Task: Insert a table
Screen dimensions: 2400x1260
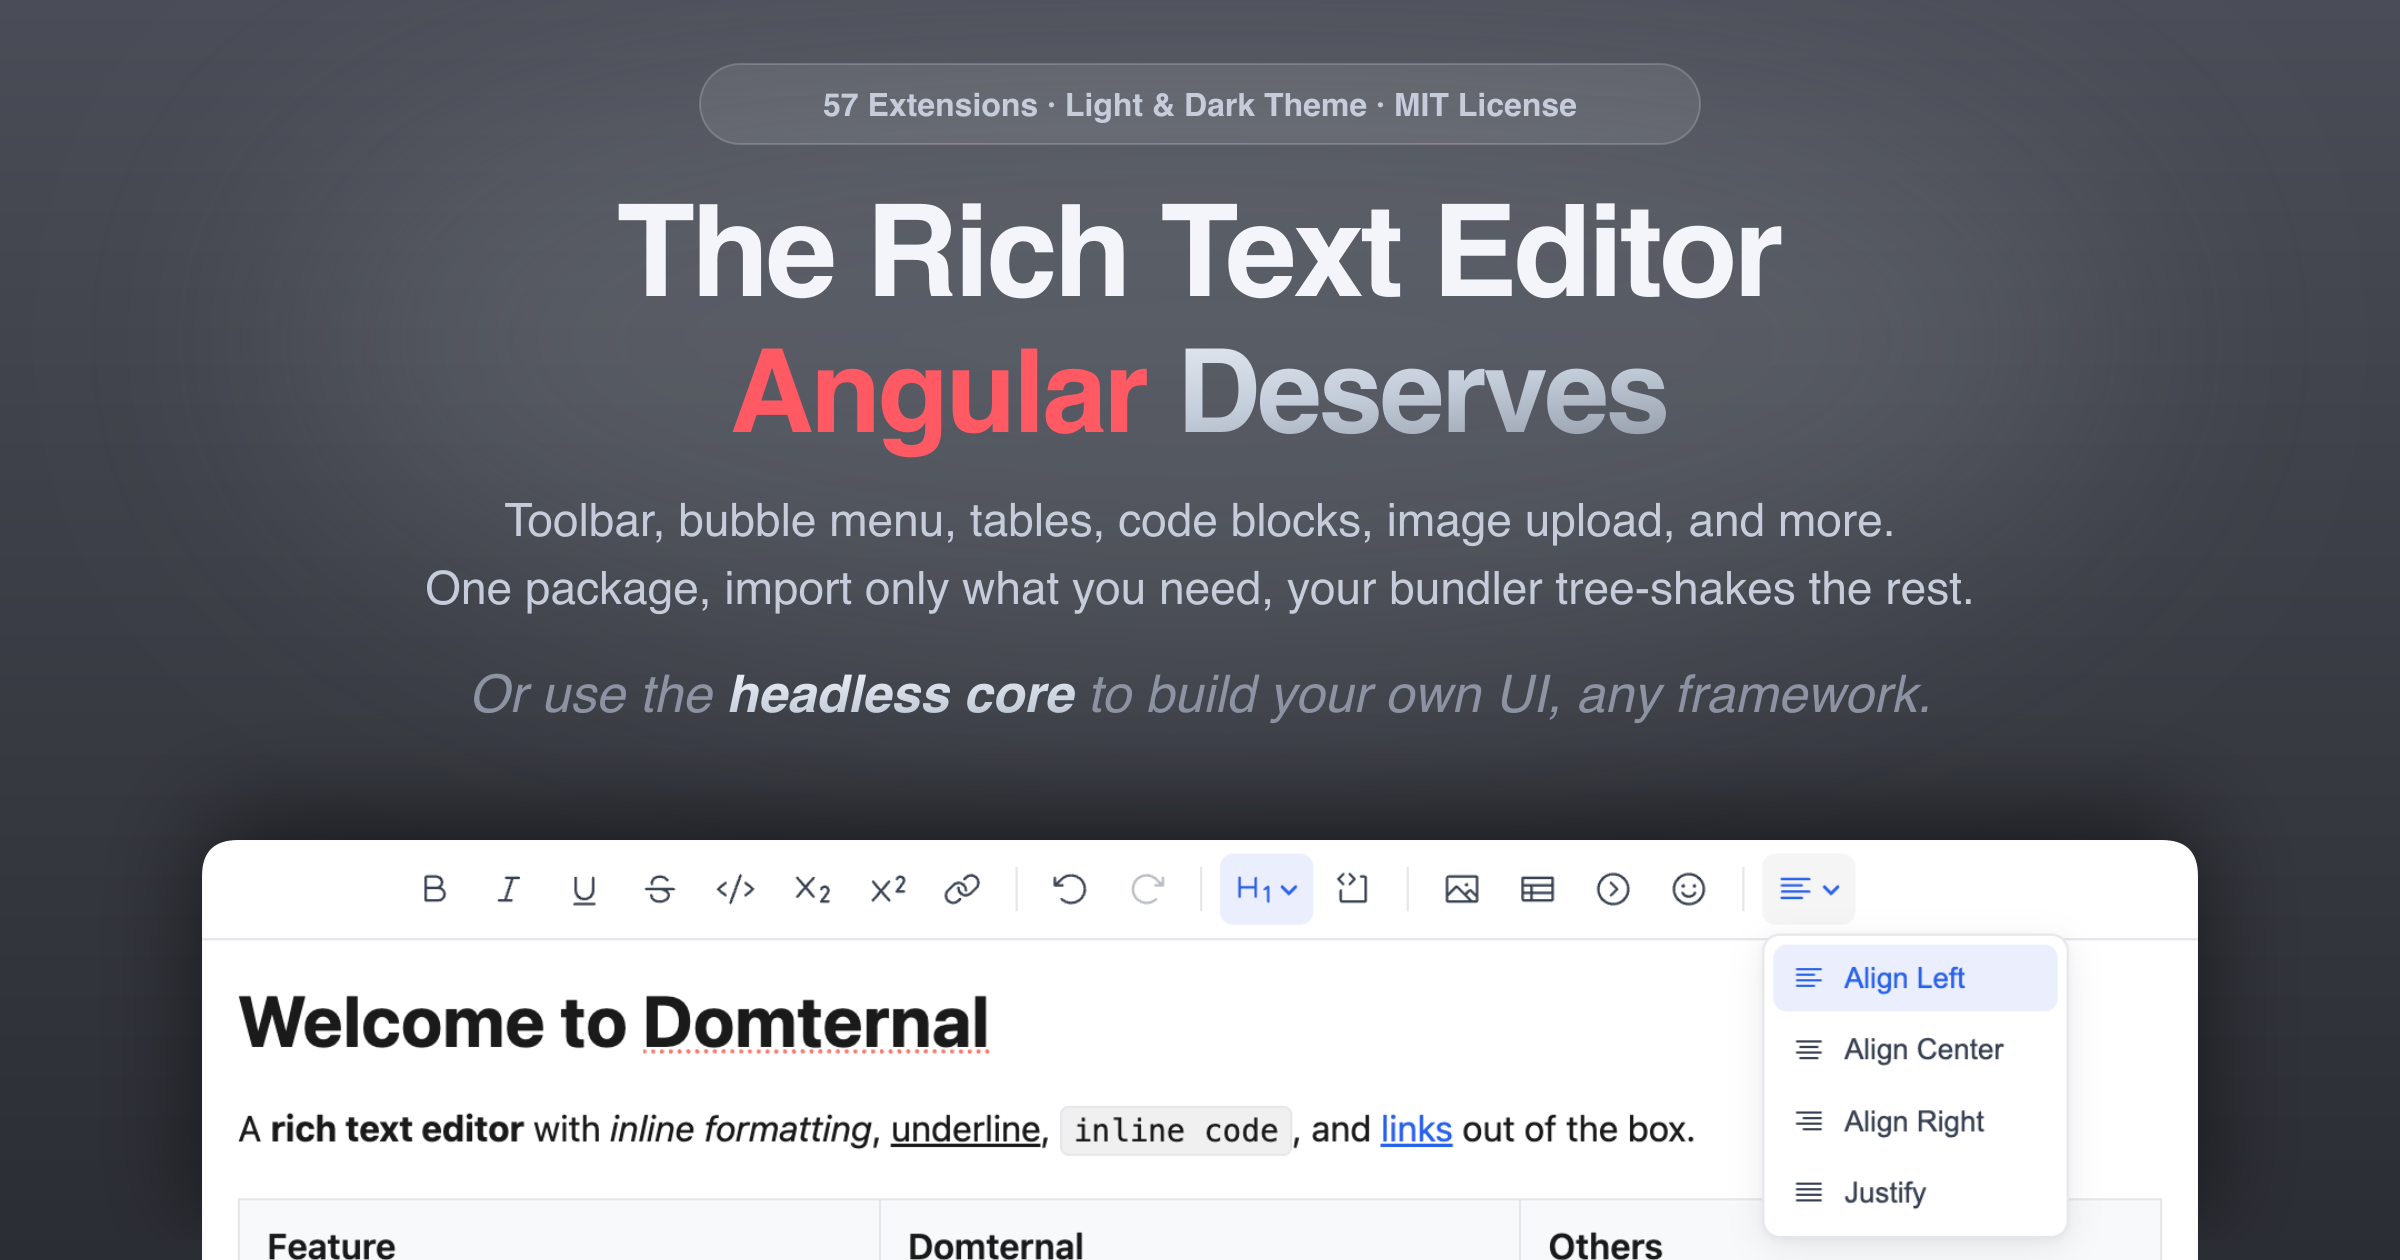Action: pos(1537,889)
